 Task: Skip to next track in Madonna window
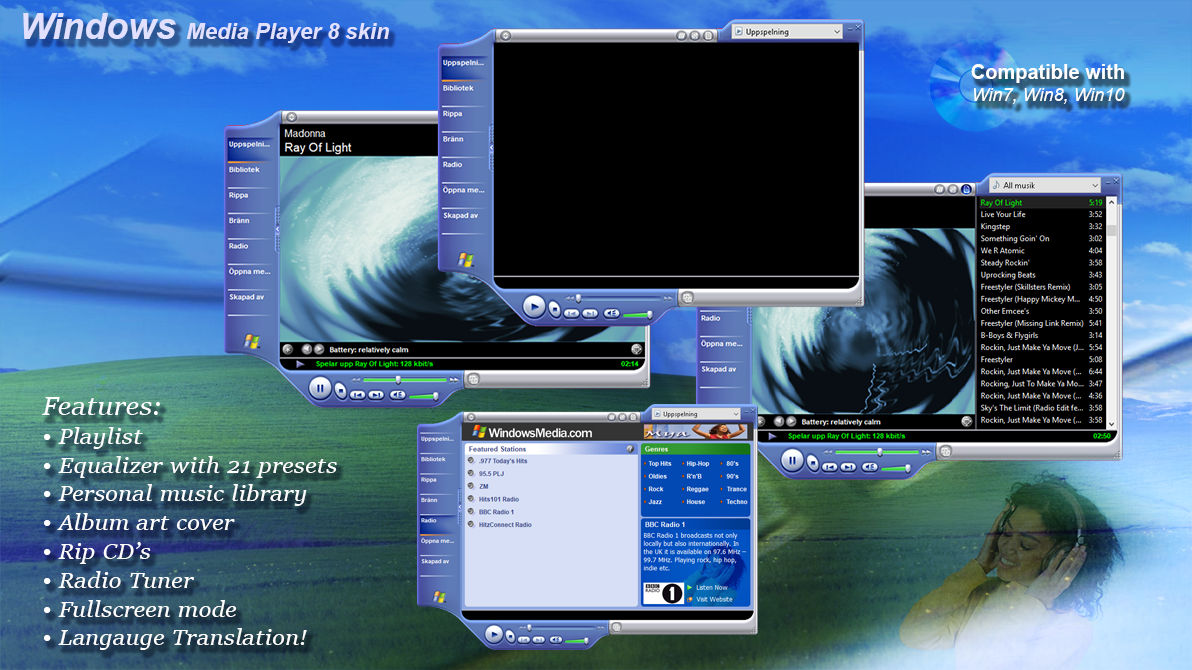click(x=376, y=395)
